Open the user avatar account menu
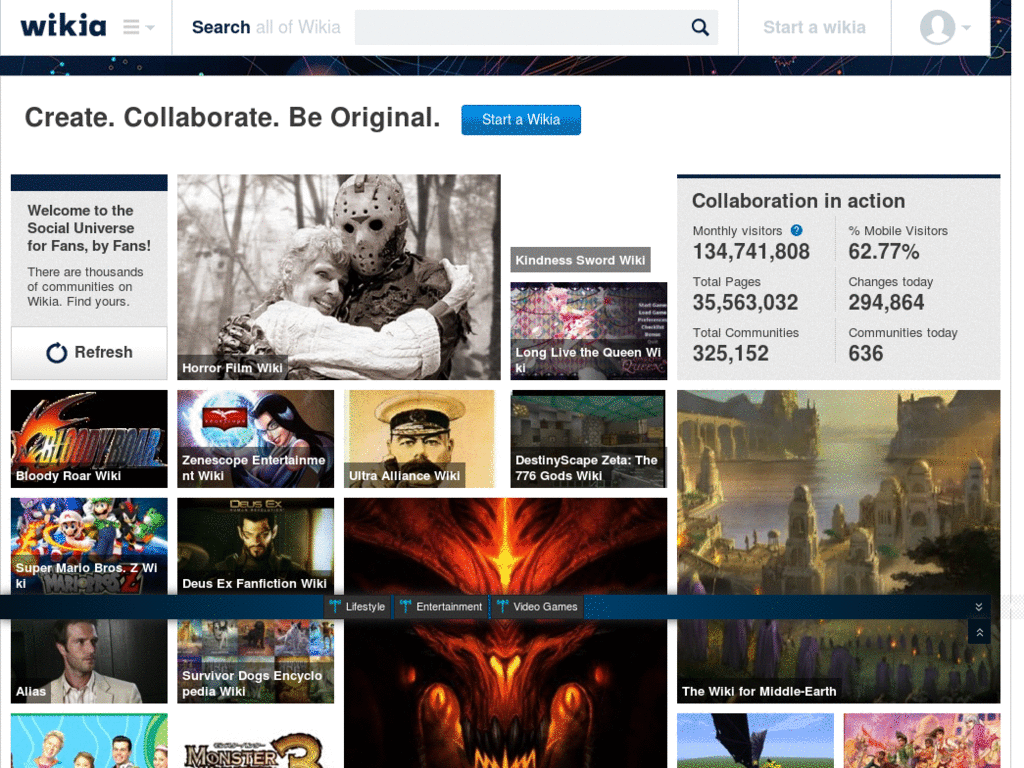Image resolution: width=1024 pixels, height=768 pixels. click(x=944, y=27)
